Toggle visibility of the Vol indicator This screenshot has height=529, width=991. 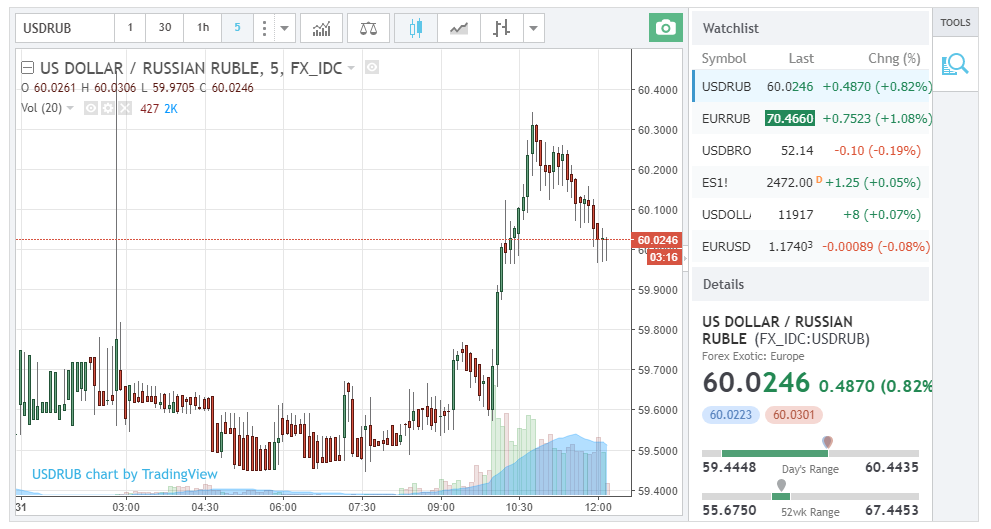[x=90, y=108]
